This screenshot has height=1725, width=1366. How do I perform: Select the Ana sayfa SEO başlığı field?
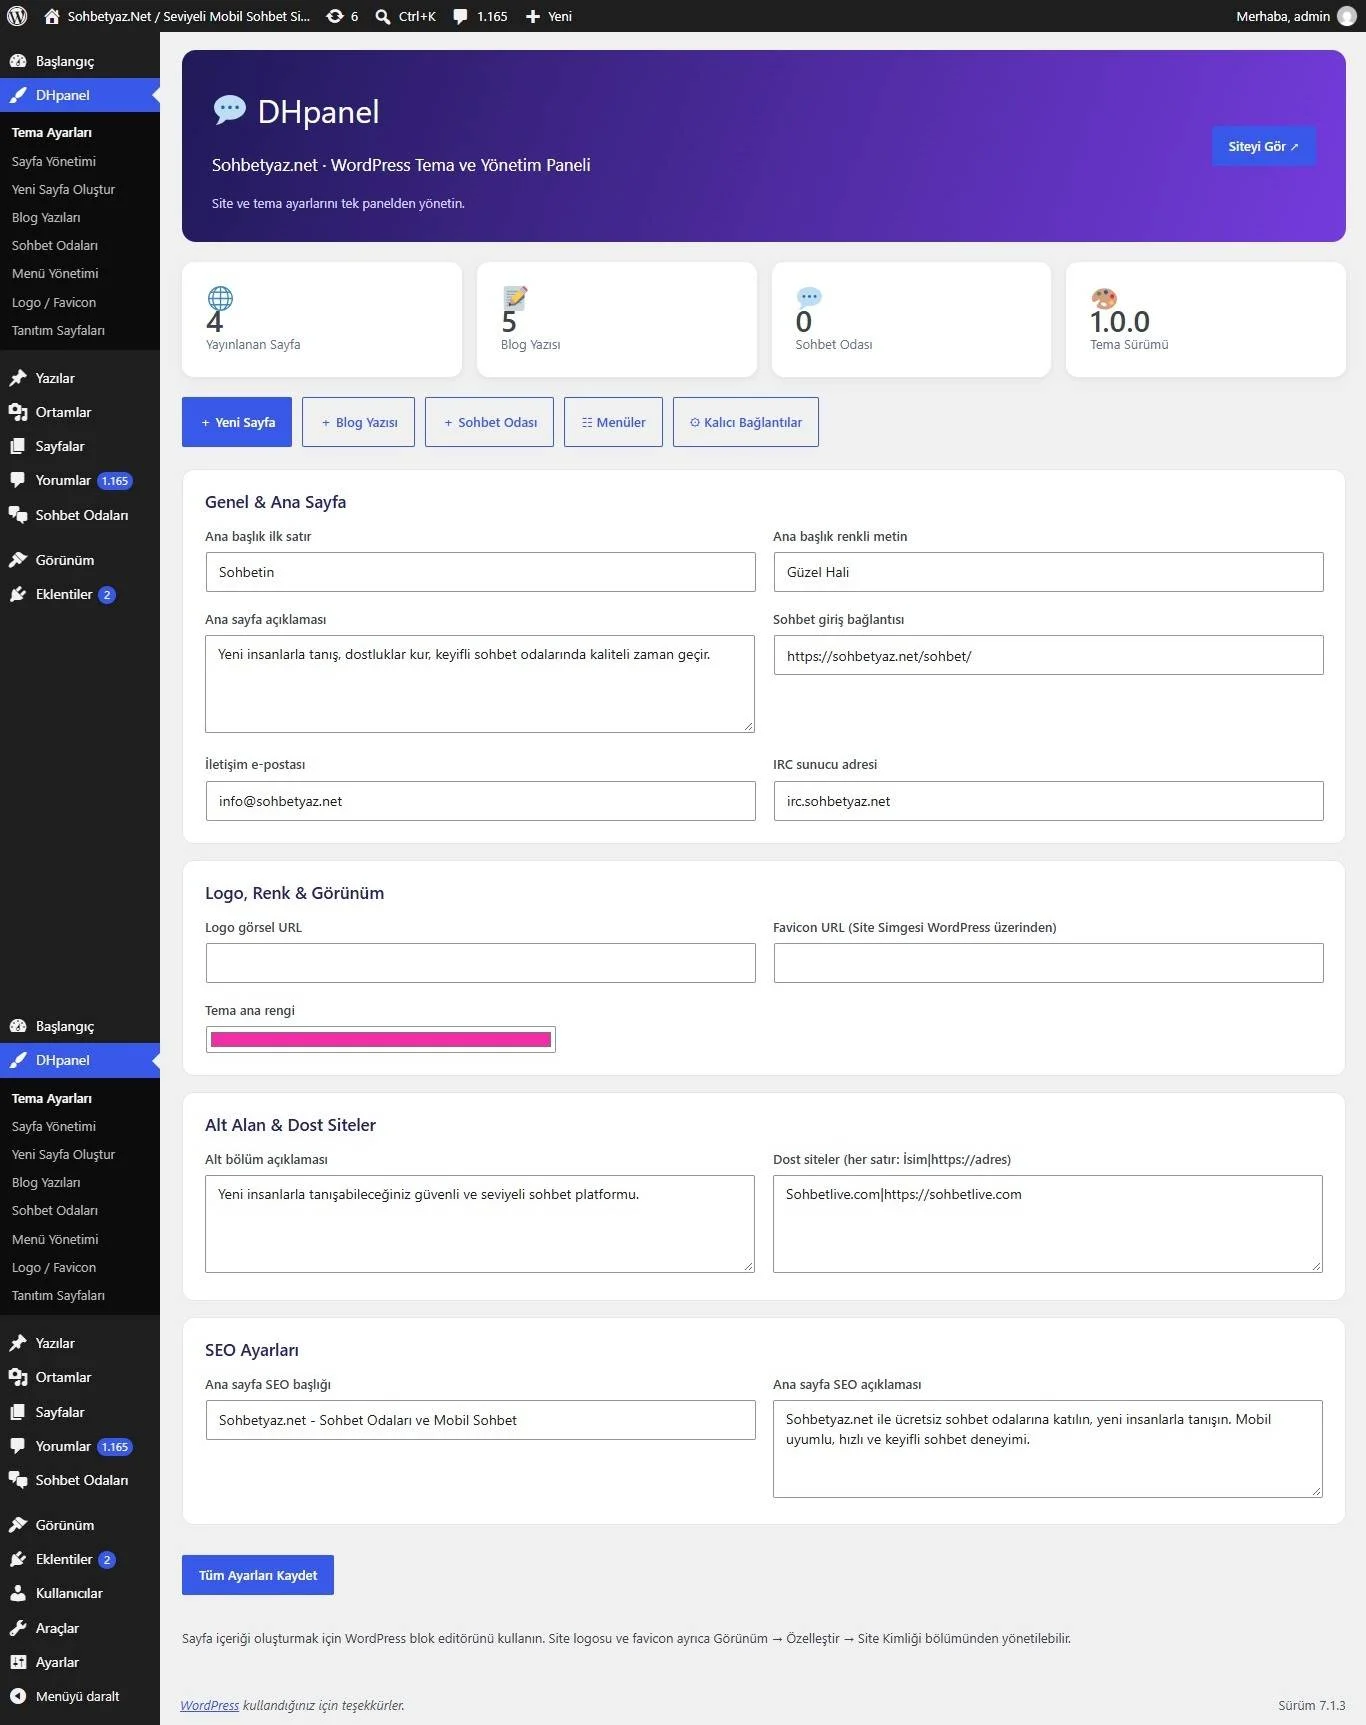pos(481,1420)
